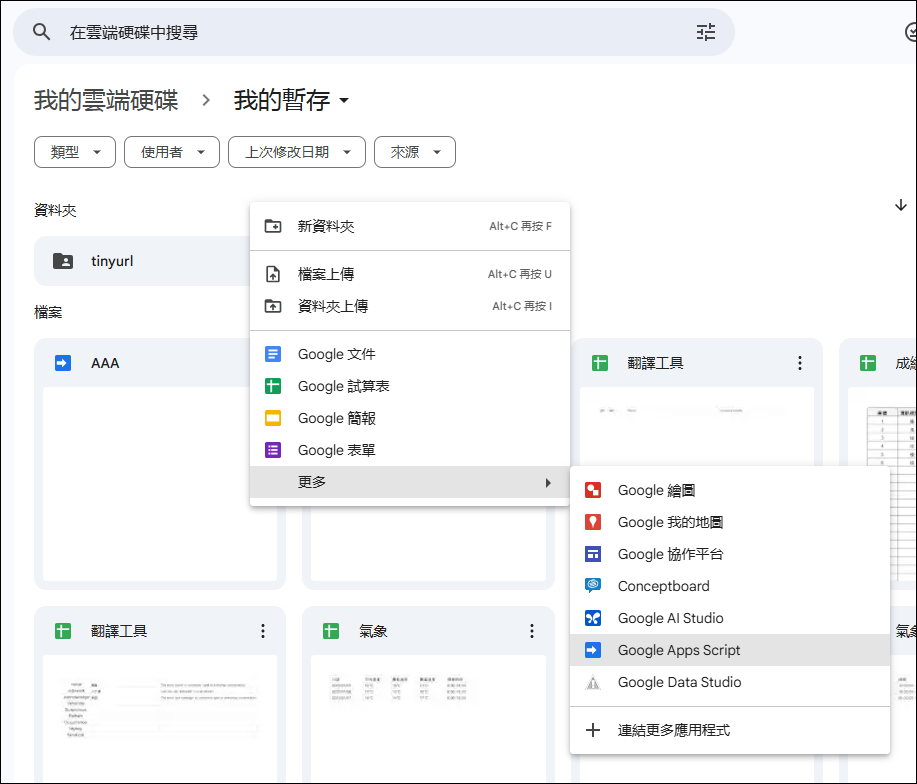The height and width of the screenshot is (784, 917).
Task: Open the 氣象 spreadsheet thumbnail
Action: pyautogui.click(x=428, y=718)
